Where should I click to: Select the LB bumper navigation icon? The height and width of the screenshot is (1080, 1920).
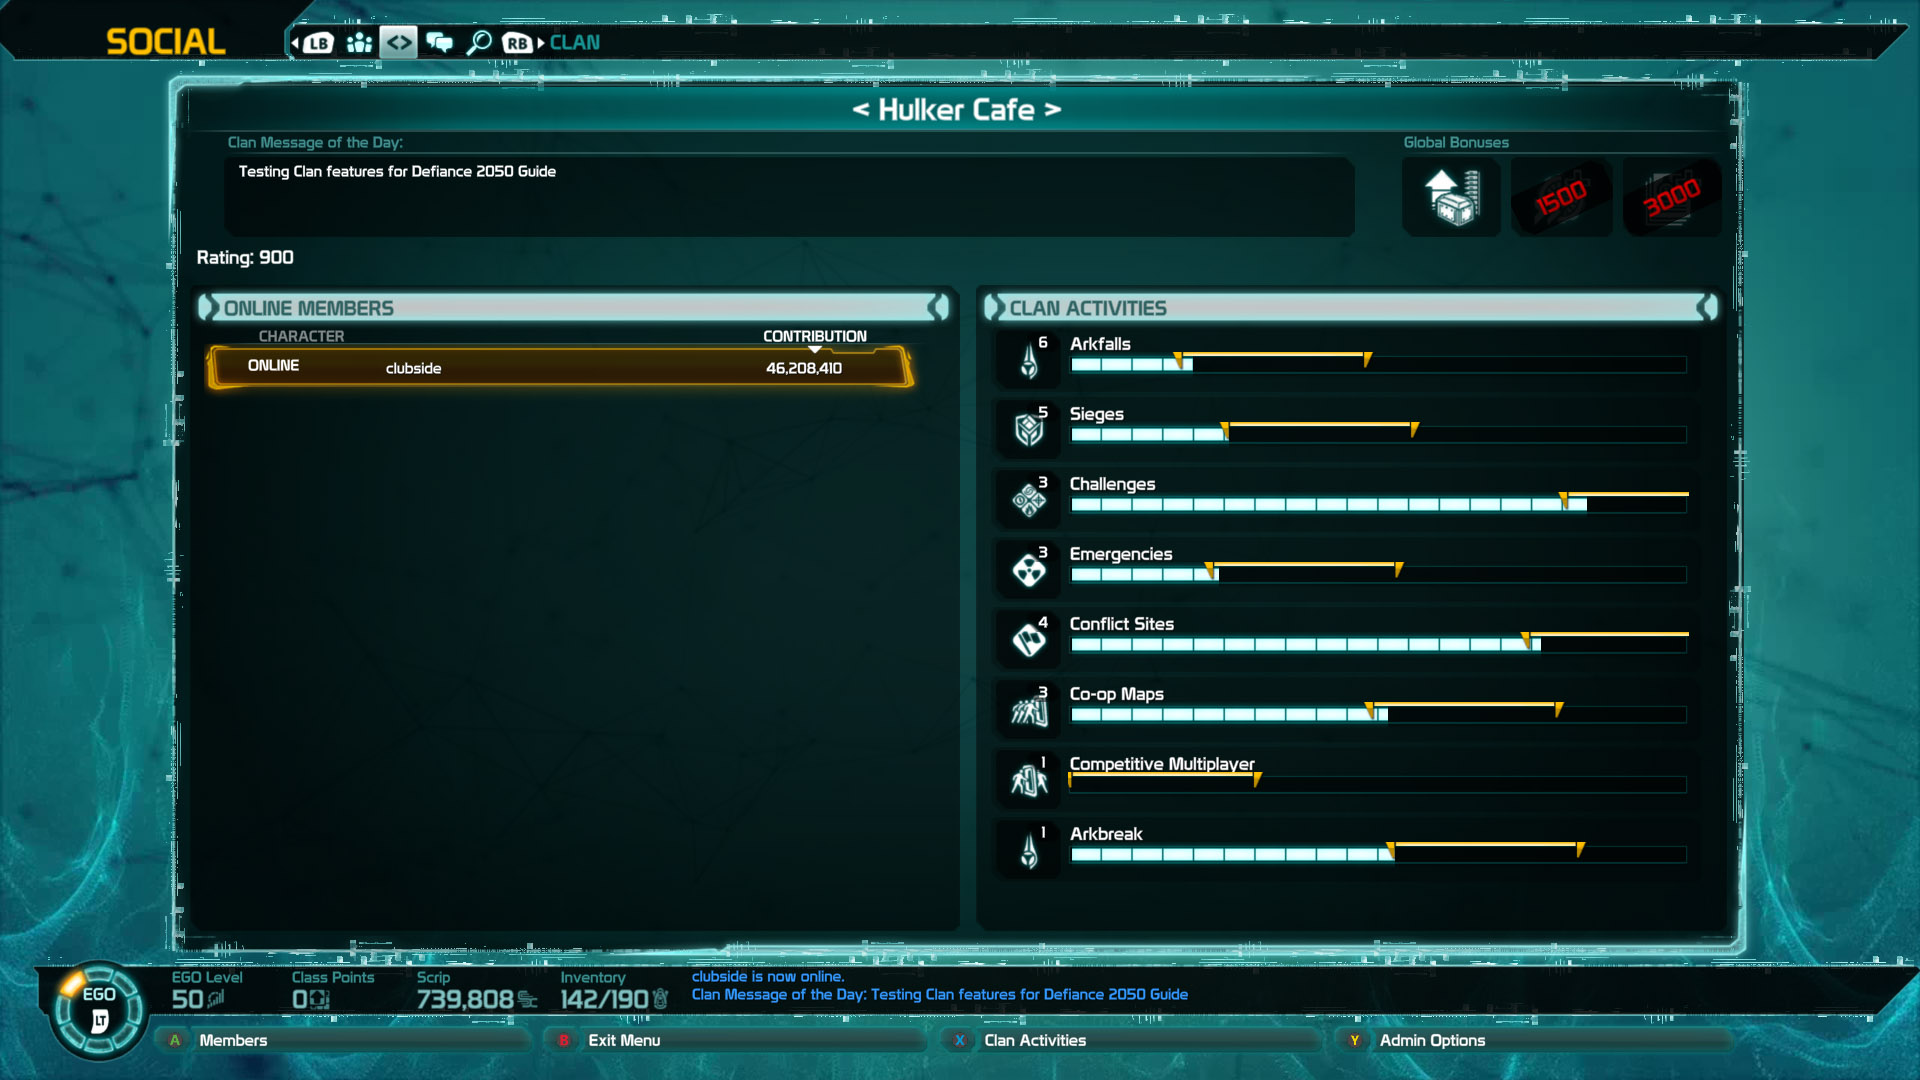[x=318, y=43]
